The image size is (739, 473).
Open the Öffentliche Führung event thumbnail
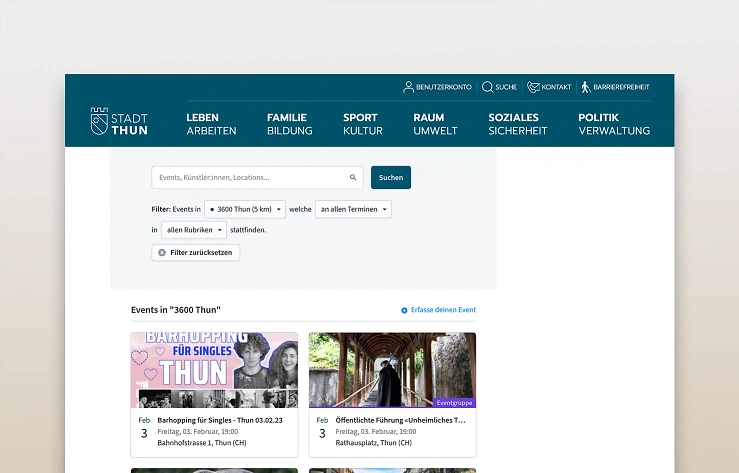[392, 370]
